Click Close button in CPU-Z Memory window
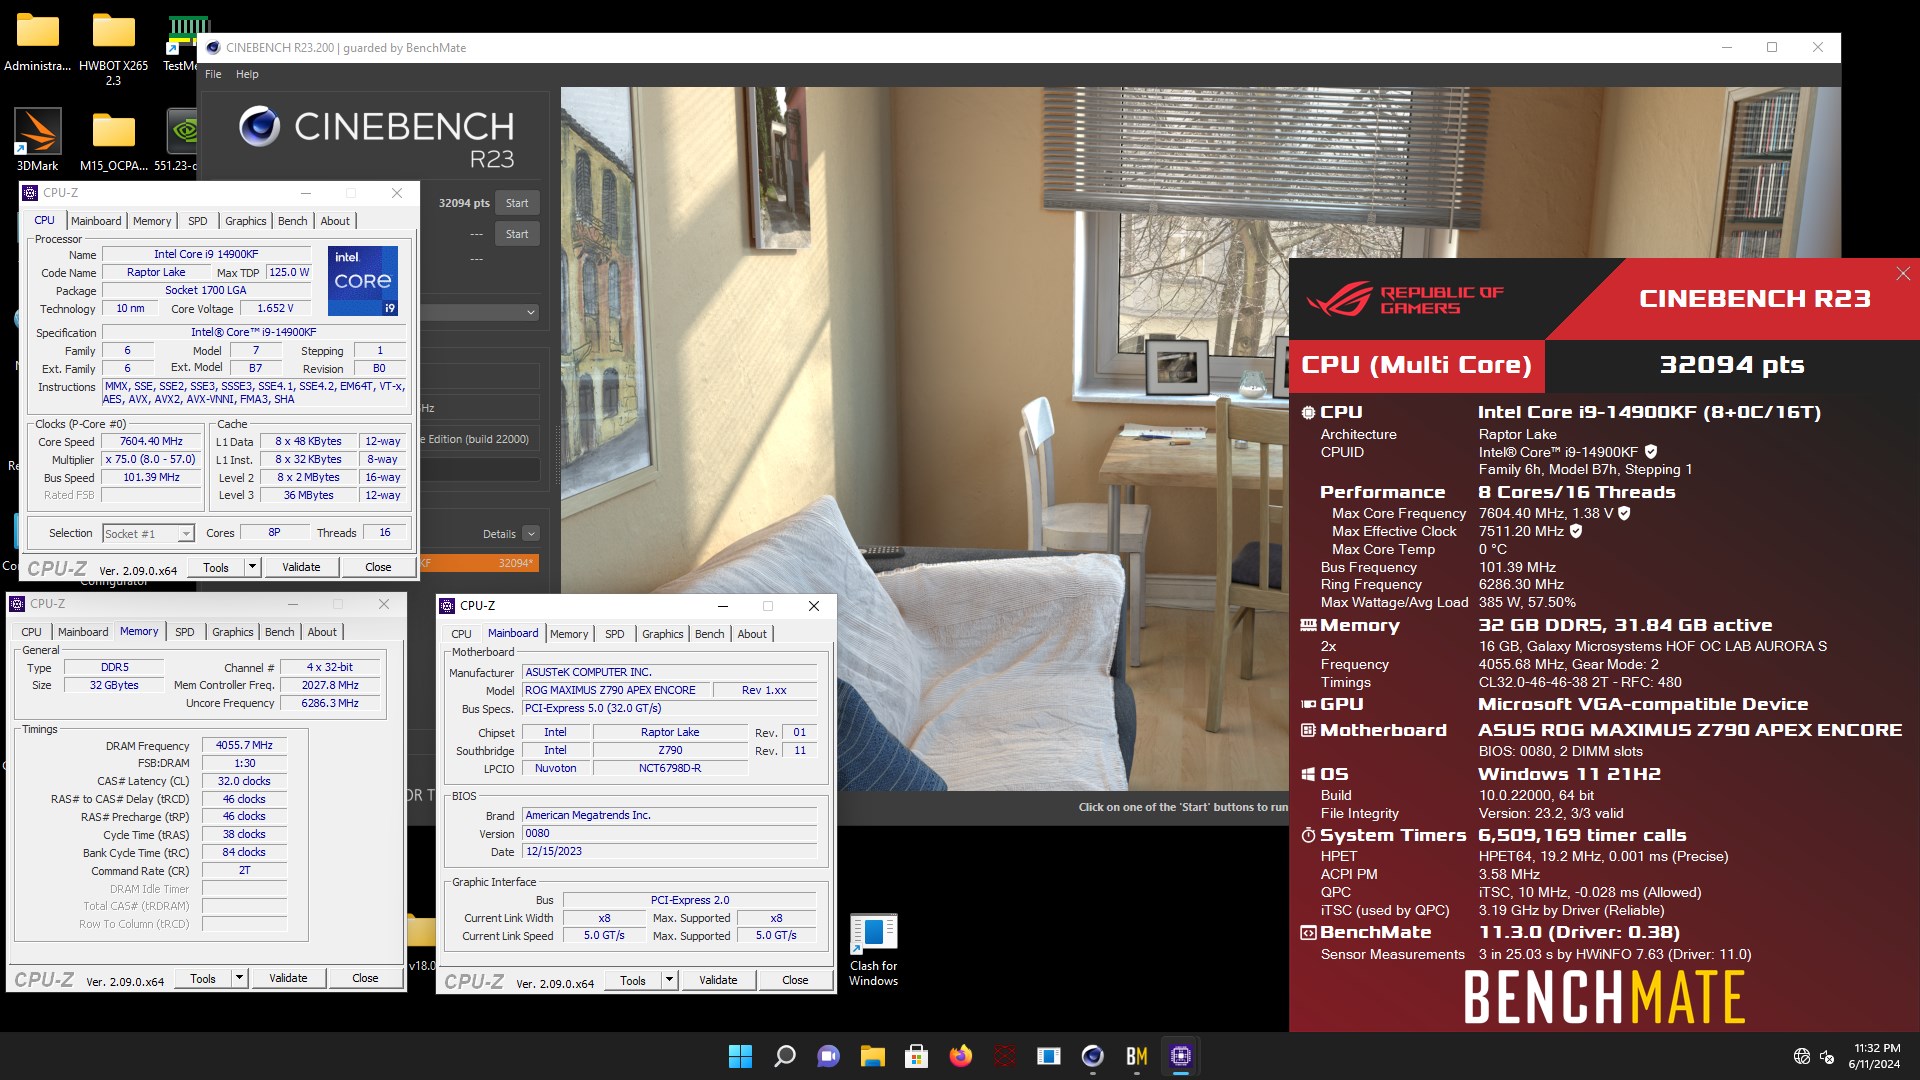Image resolution: width=1920 pixels, height=1080 pixels. pos(365,978)
